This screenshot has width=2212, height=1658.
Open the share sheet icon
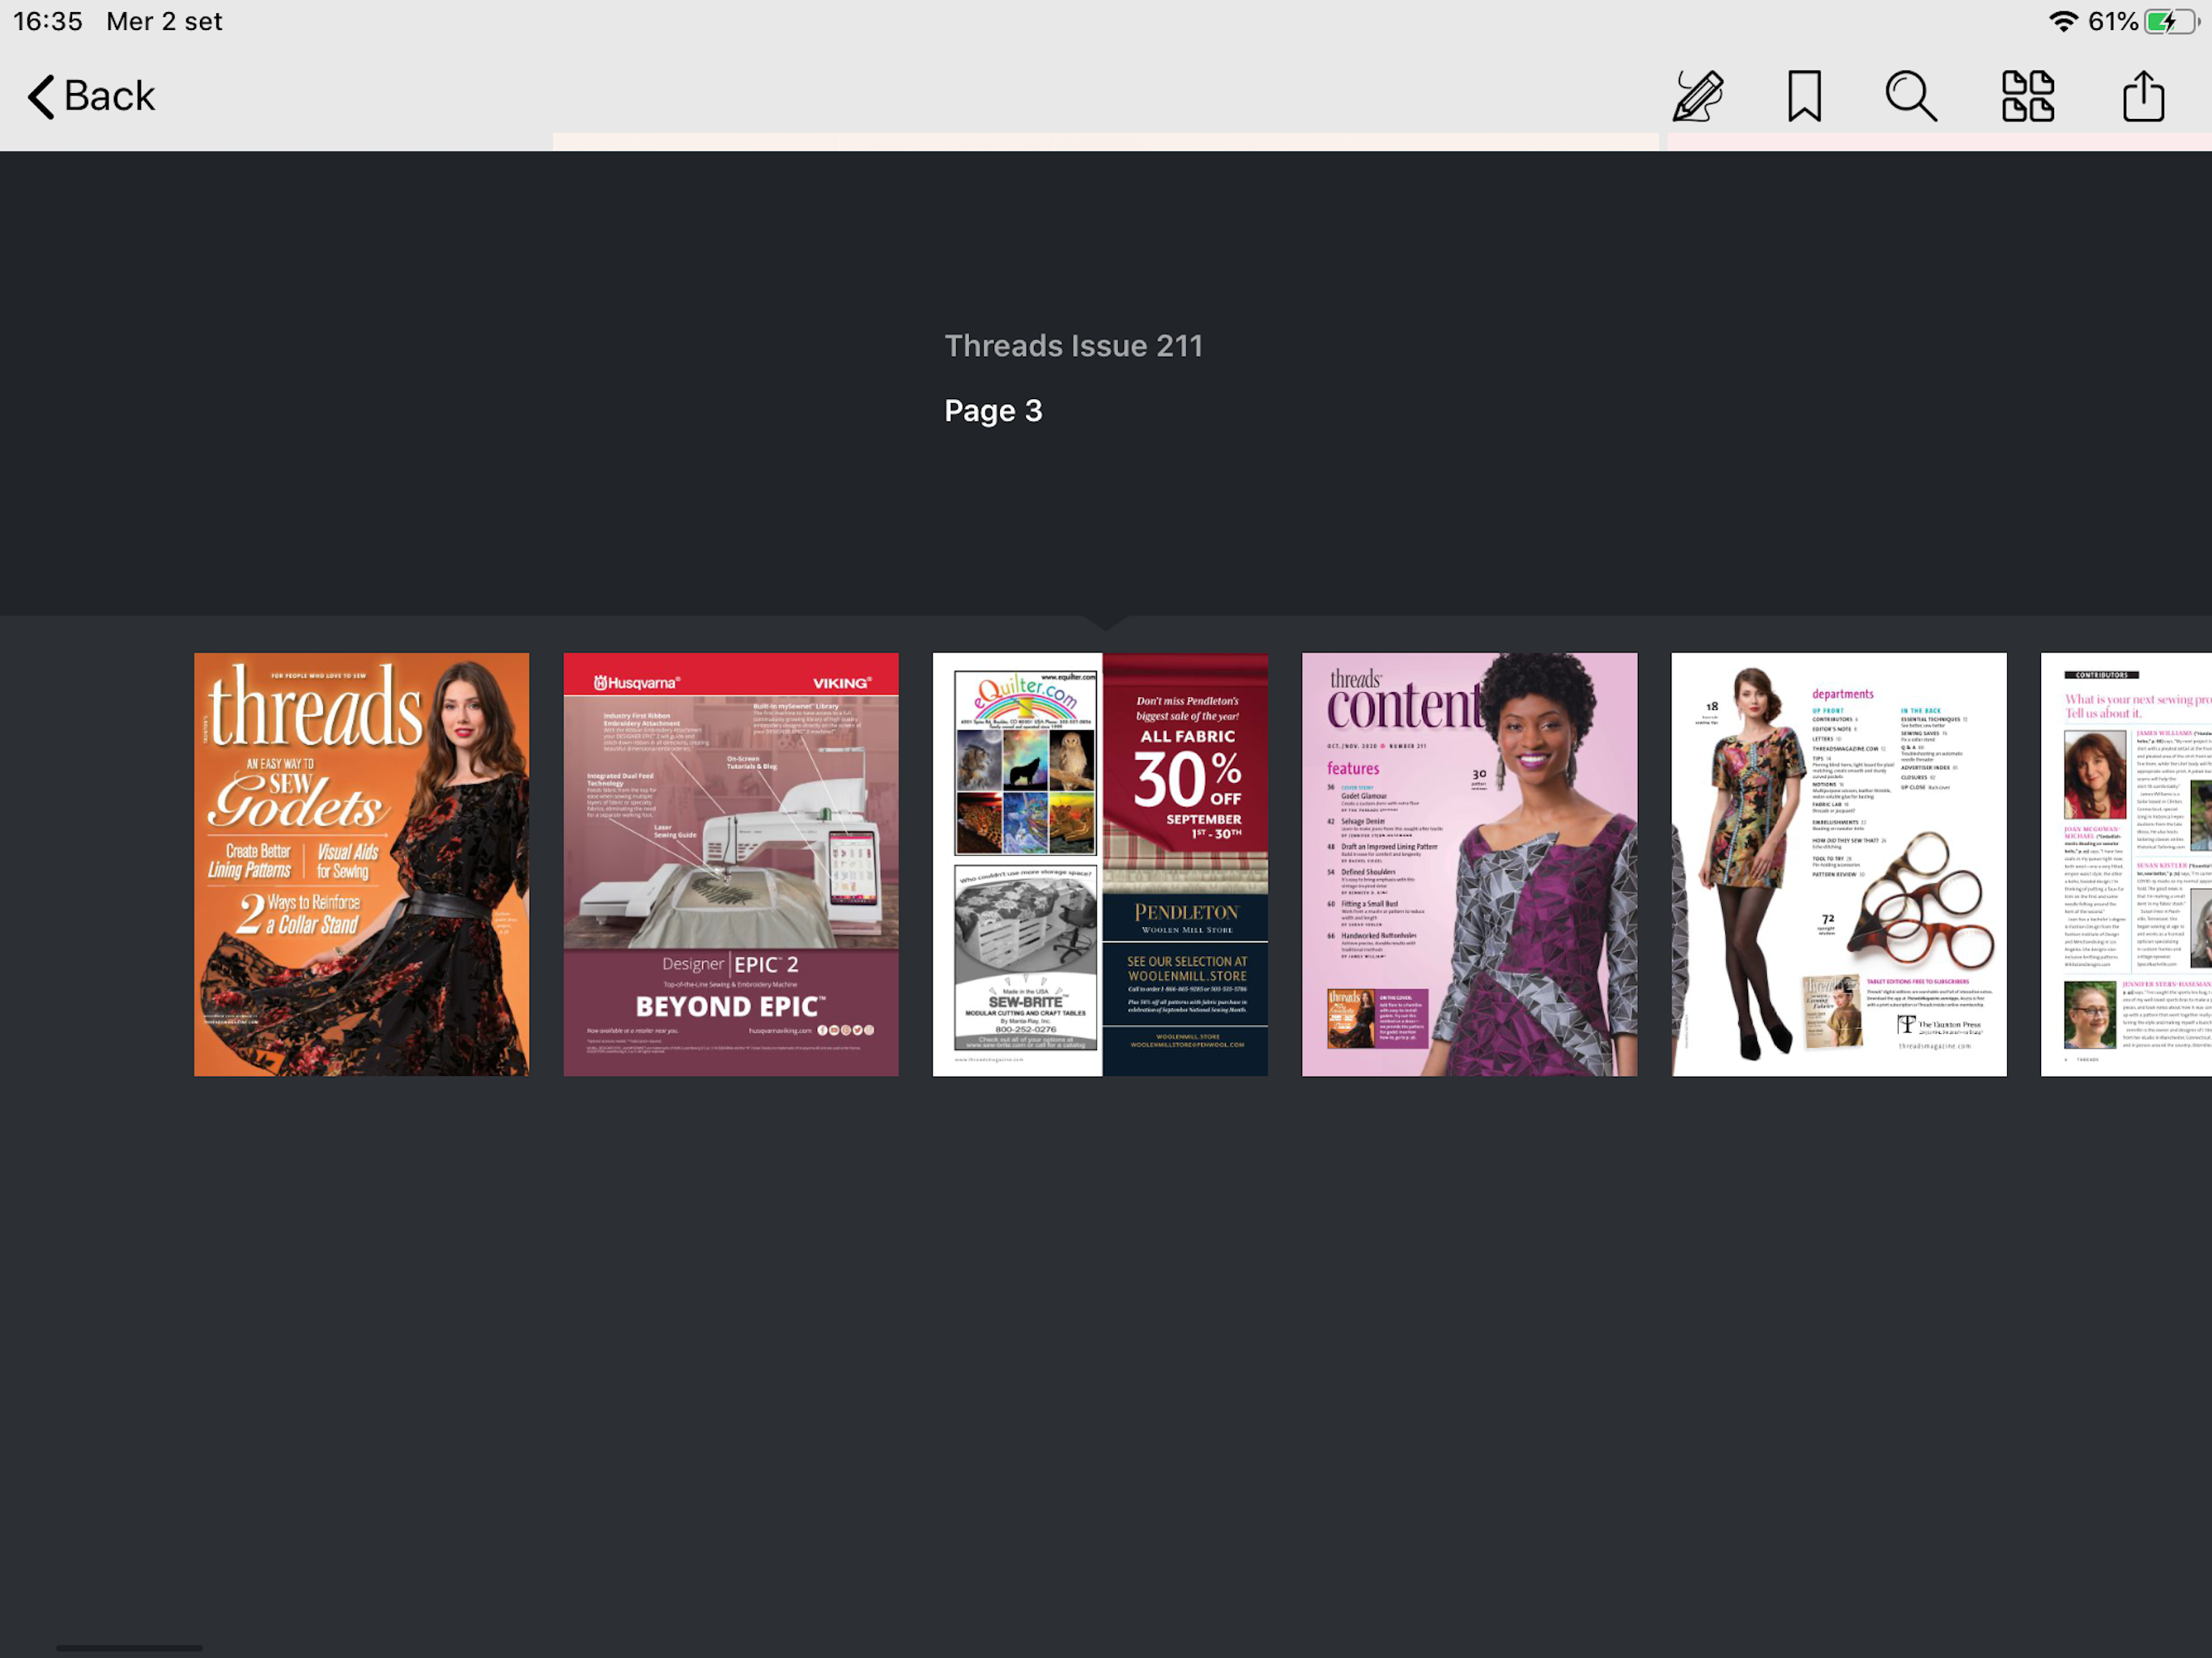point(2143,96)
